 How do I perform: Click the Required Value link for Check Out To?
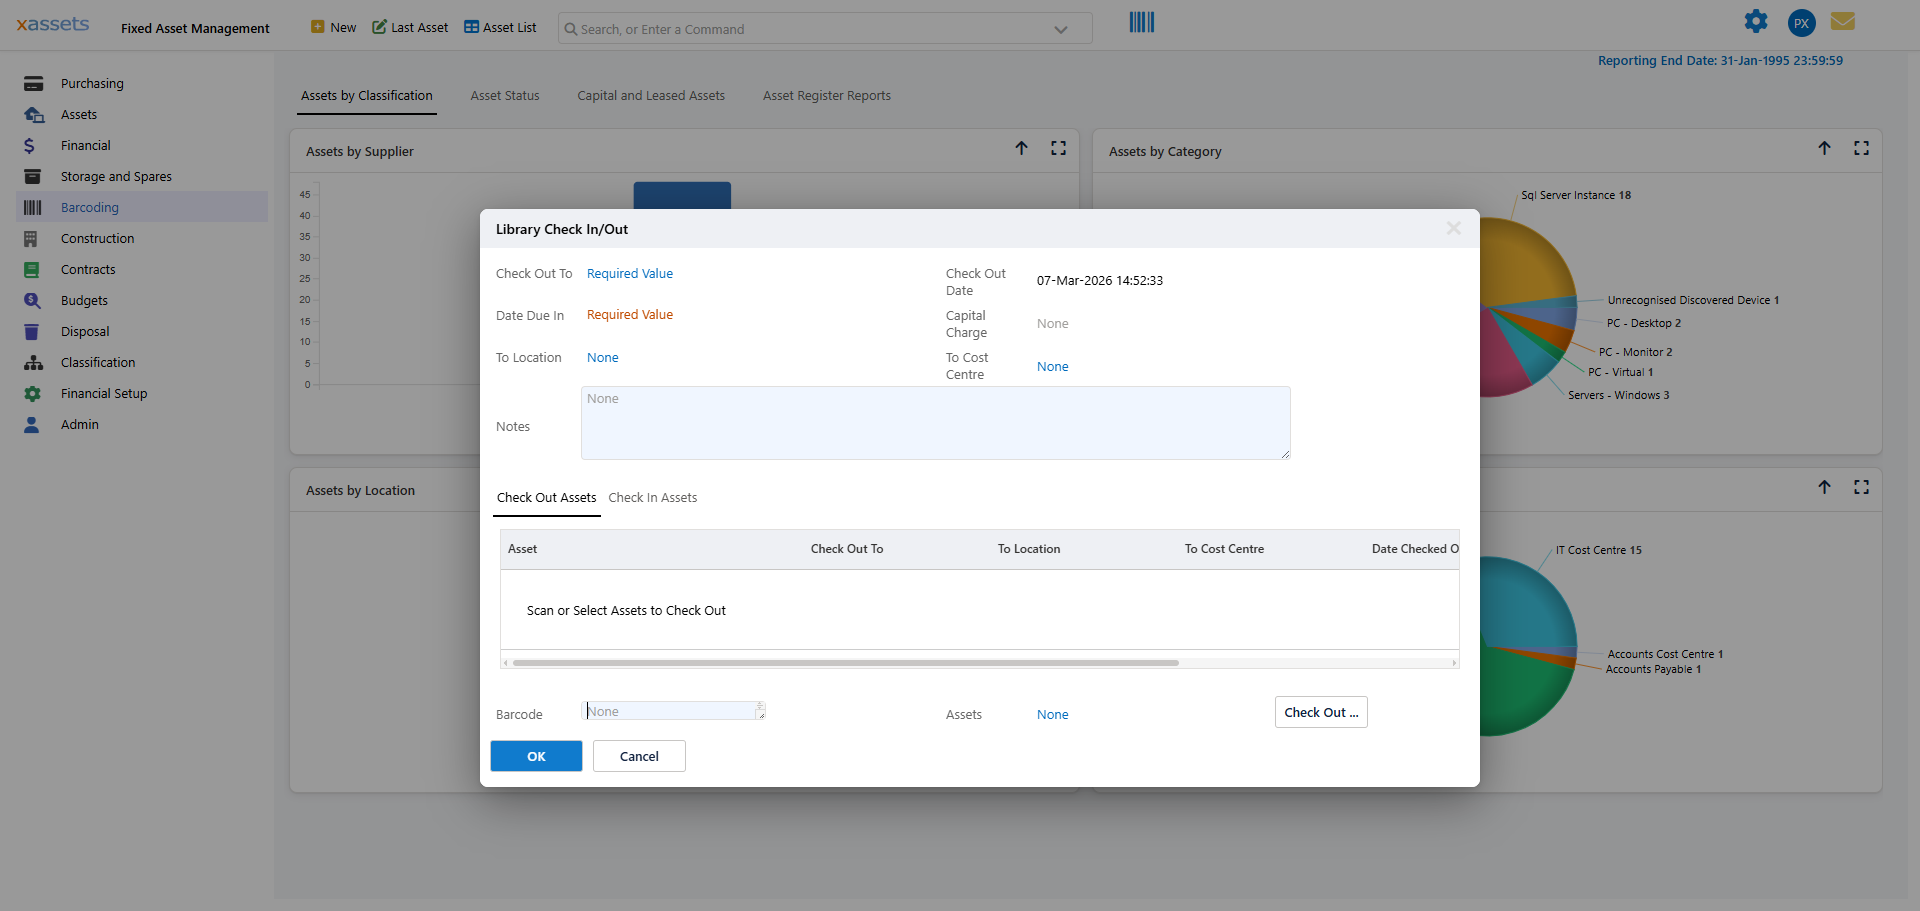(629, 273)
